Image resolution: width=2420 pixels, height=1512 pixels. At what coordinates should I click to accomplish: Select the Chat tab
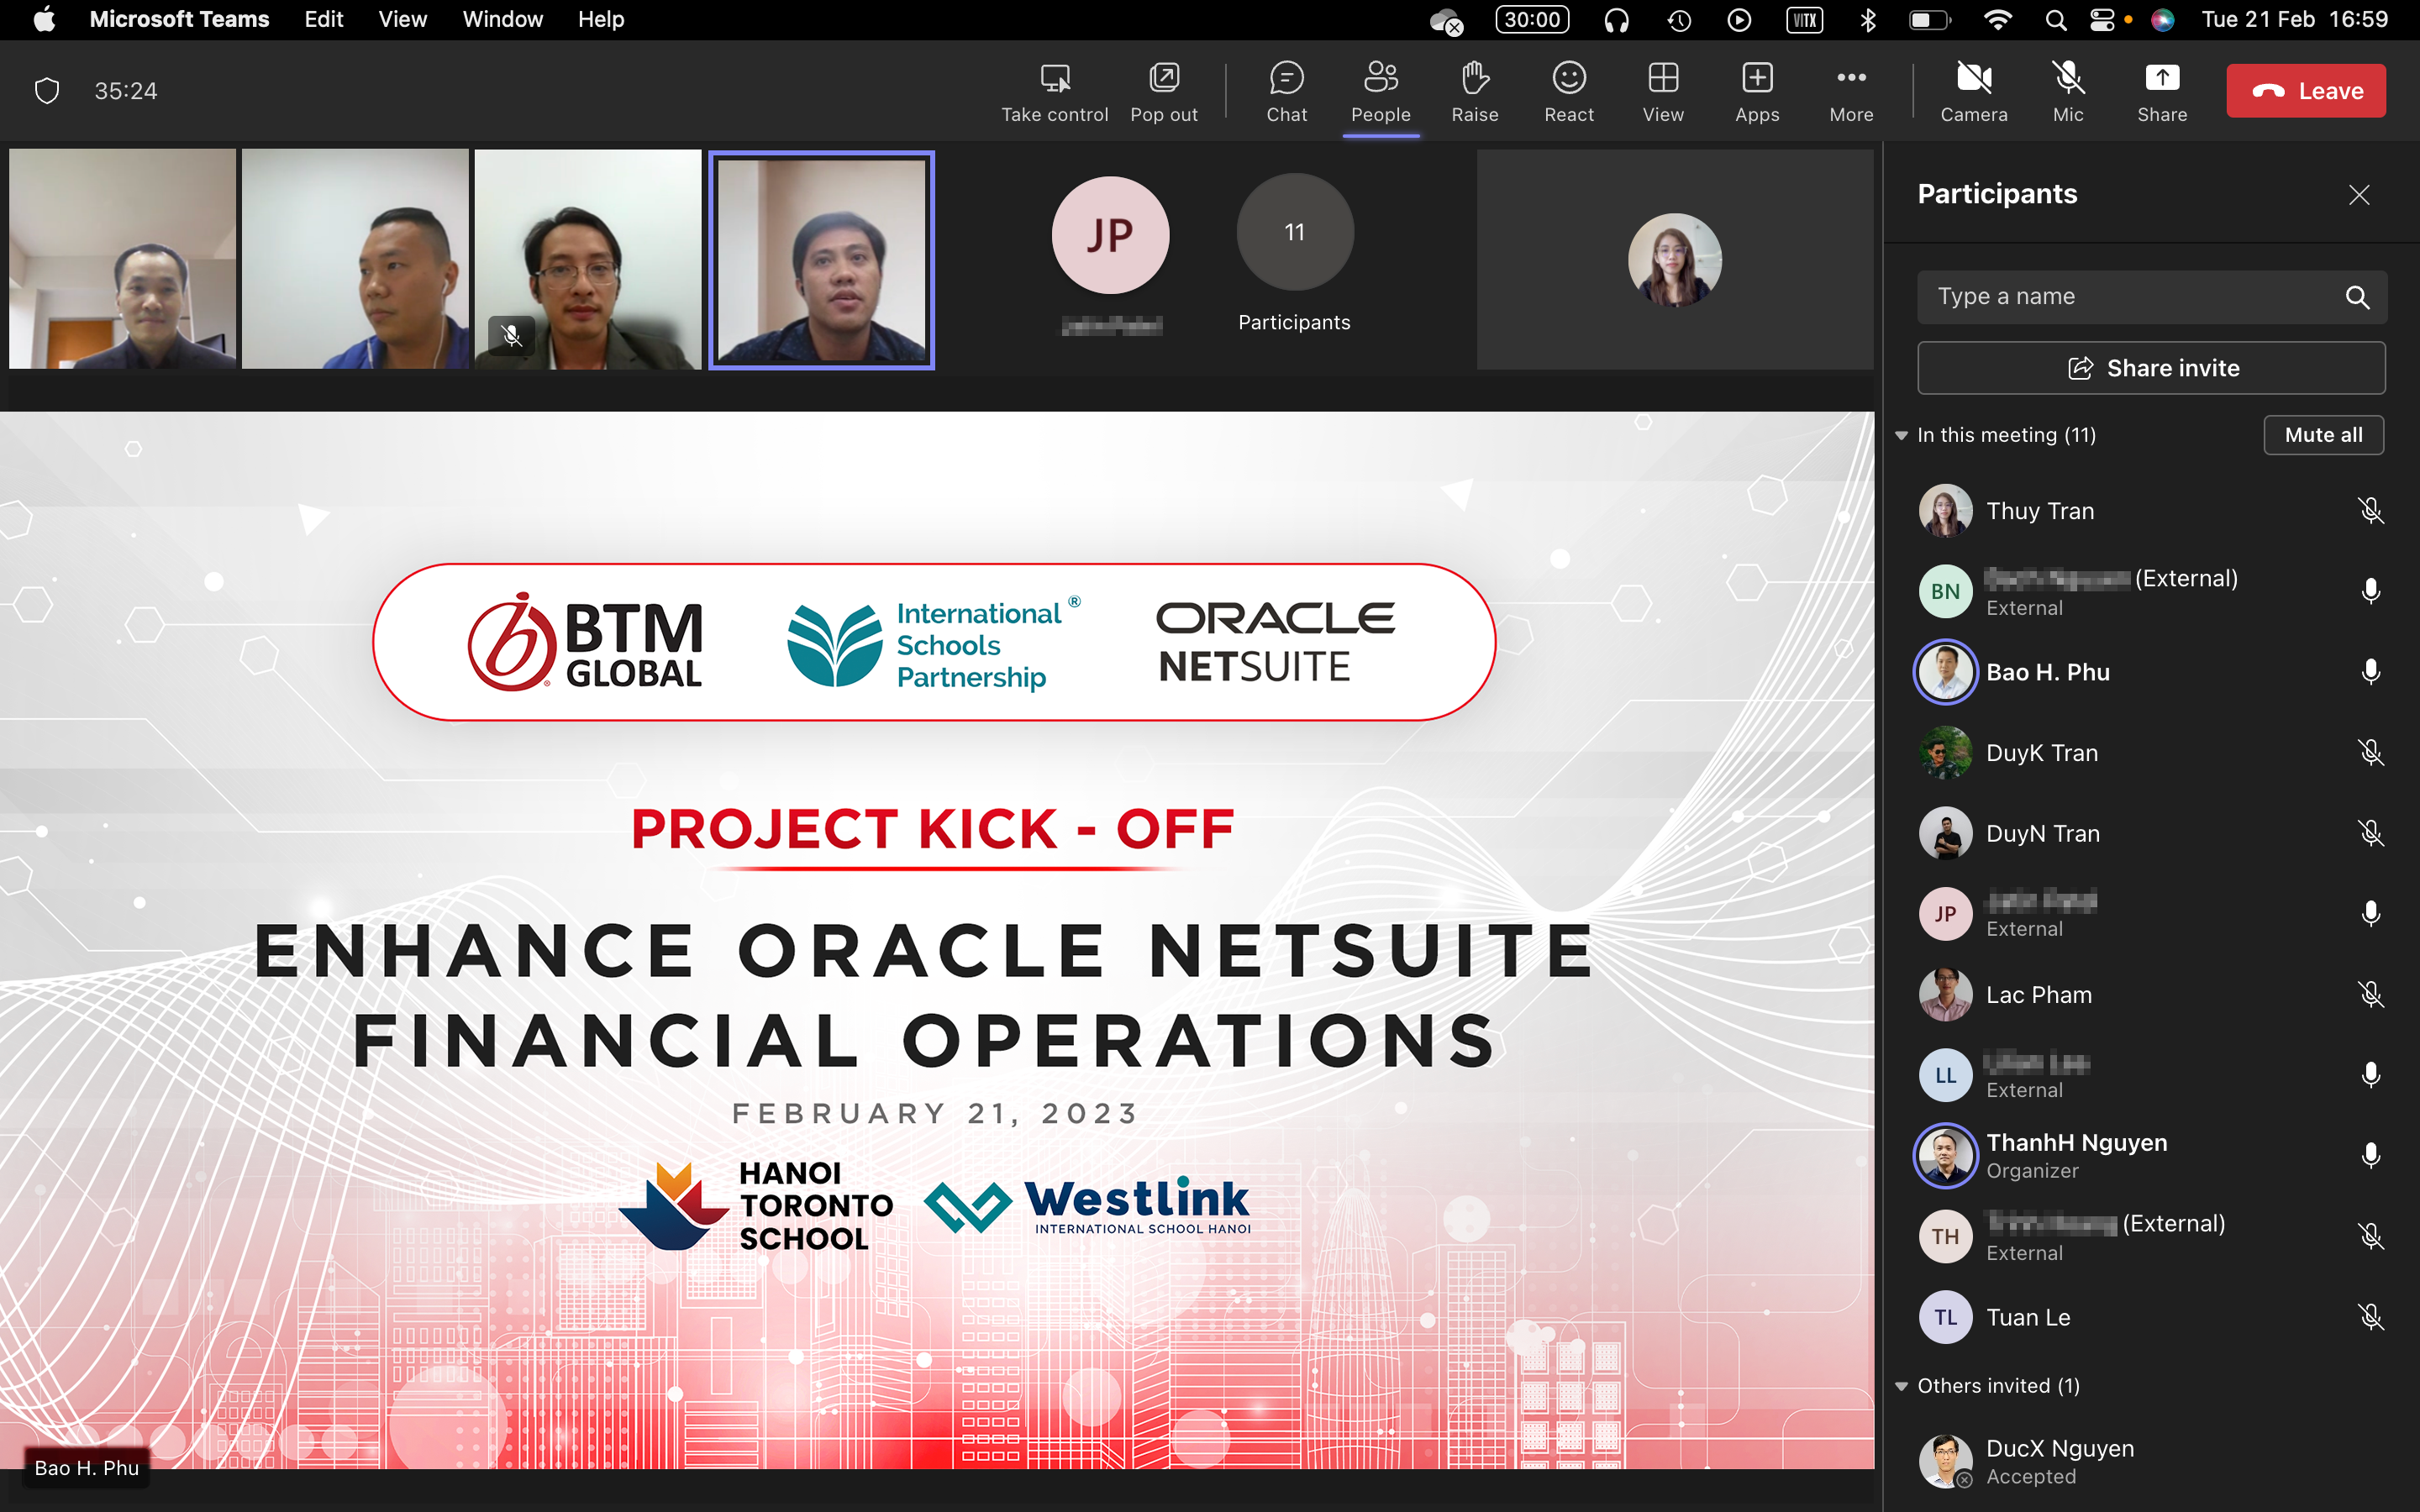tap(1284, 89)
